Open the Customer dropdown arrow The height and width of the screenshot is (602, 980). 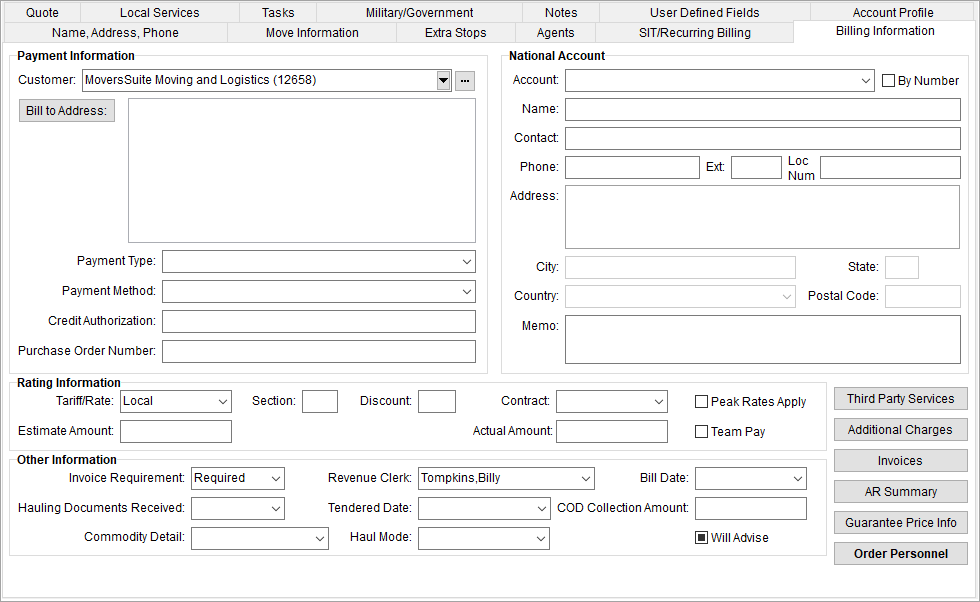coord(442,79)
